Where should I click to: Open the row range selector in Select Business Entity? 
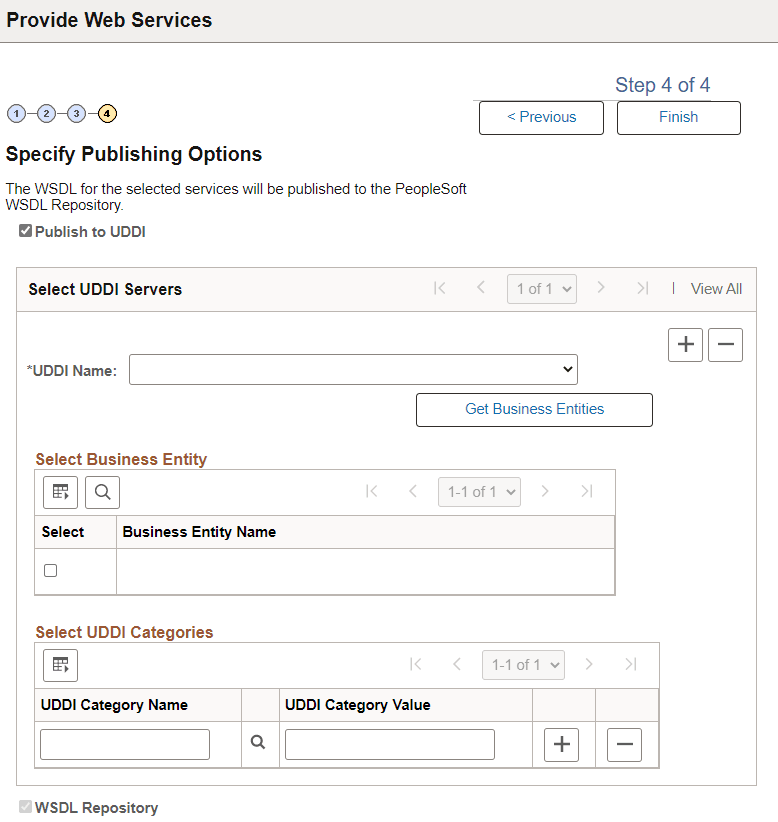tap(479, 492)
